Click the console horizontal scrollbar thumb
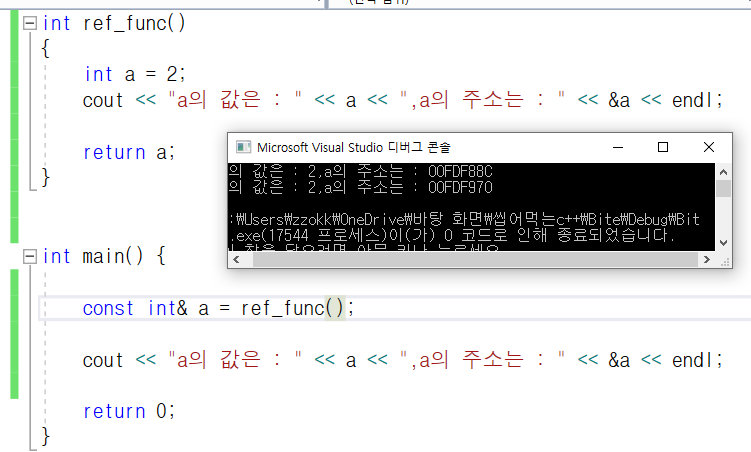751x452 pixels. pyautogui.click(x=475, y=260)
